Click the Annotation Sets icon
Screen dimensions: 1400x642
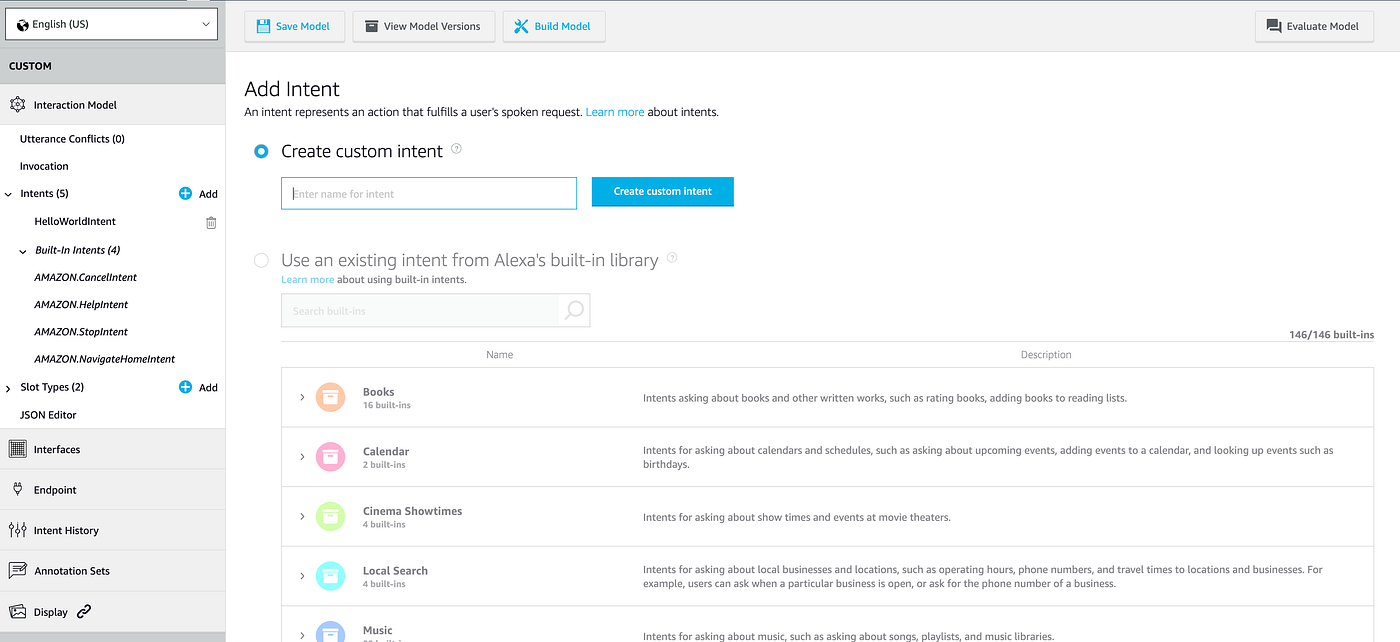[x=17, y=570]
